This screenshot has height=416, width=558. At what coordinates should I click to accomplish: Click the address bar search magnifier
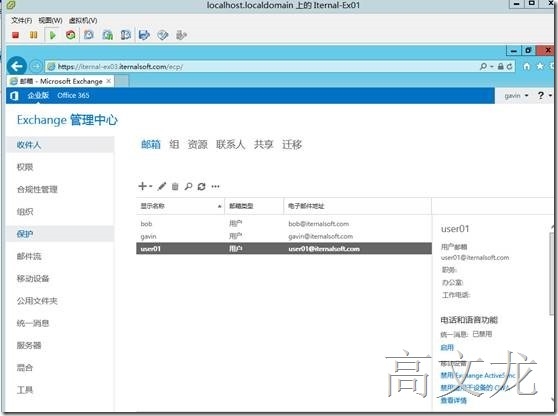pos(483,67)
